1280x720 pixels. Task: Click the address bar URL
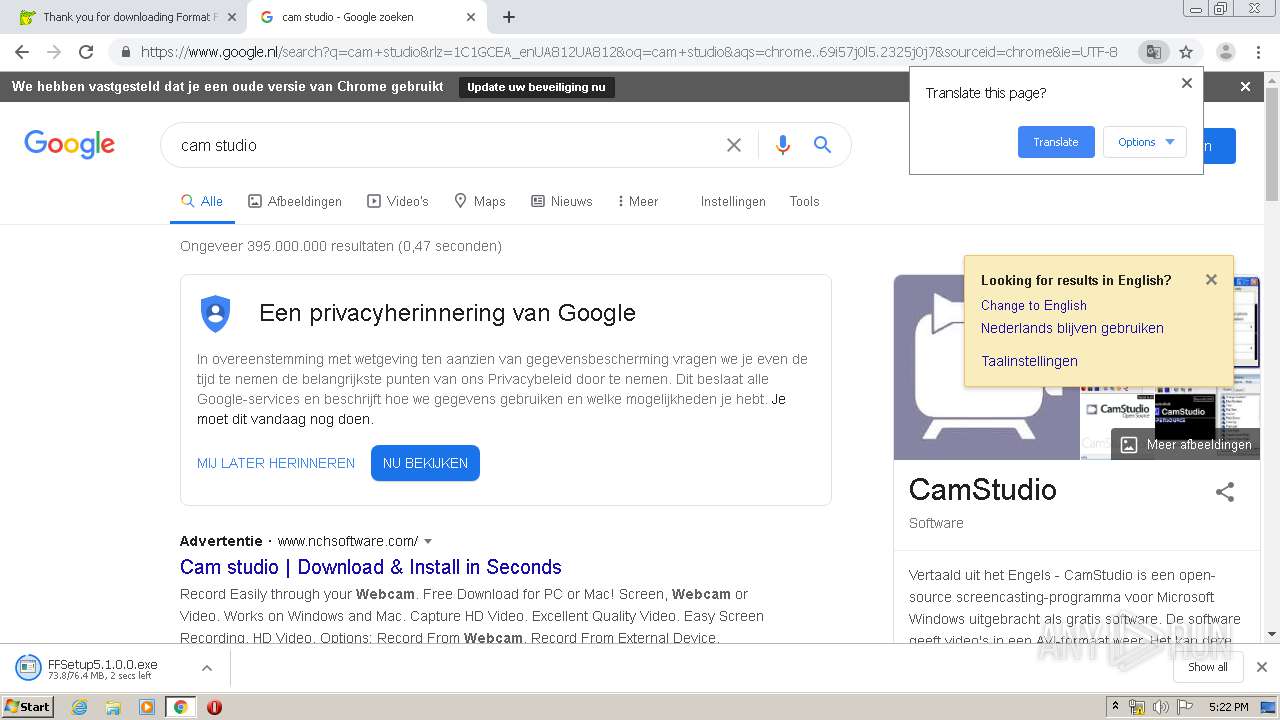(x=629, y=52)
